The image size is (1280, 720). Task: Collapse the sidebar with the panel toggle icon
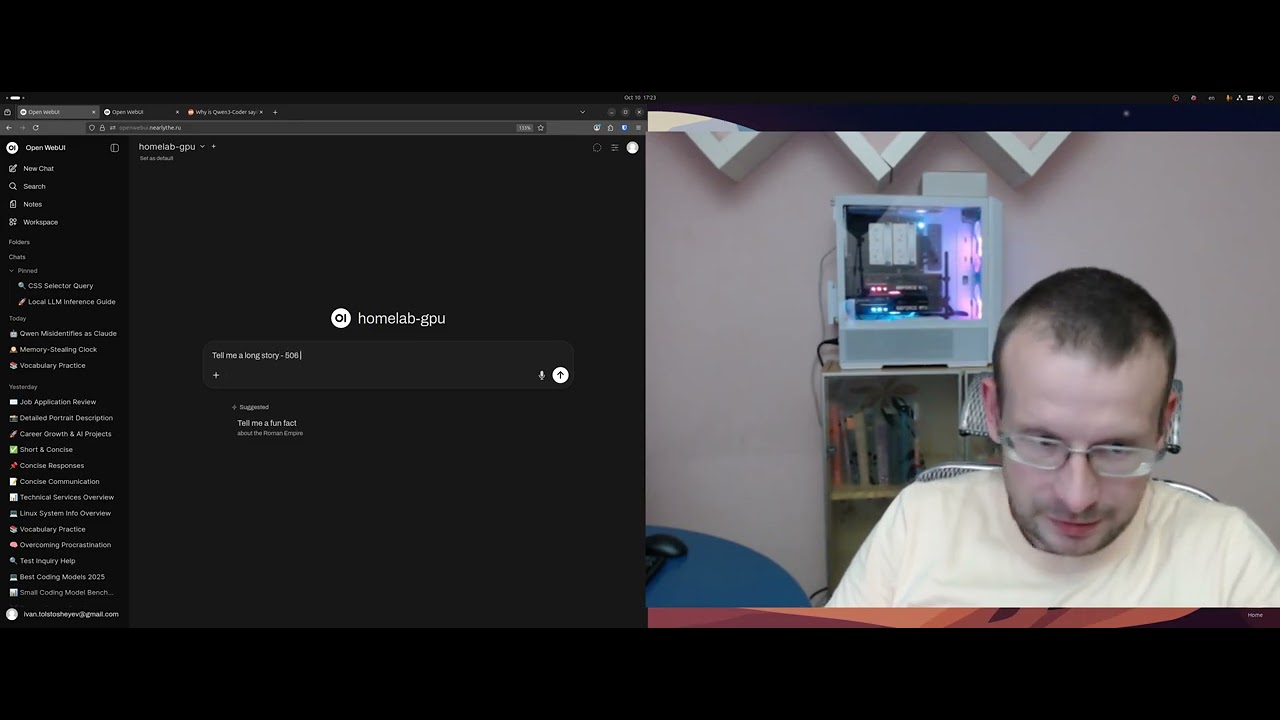(x=114, y=147)
